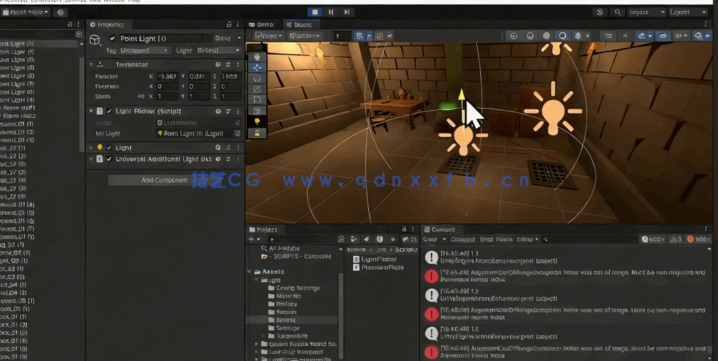The height and width of the screenshot is (361, 718).
Task: Select the Rotate tool in Scene
Action: point(257,78)
